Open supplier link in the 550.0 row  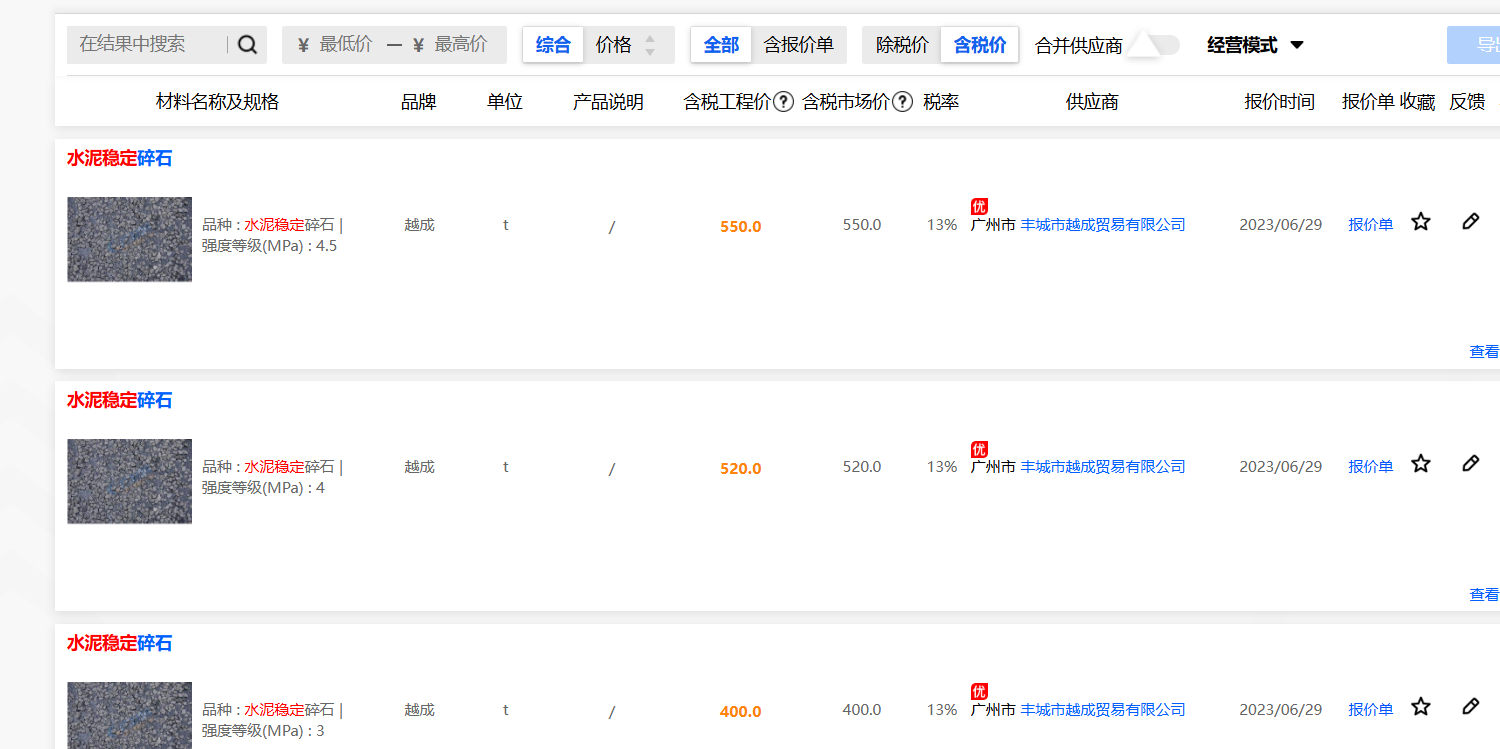[x=1103, y=225]
